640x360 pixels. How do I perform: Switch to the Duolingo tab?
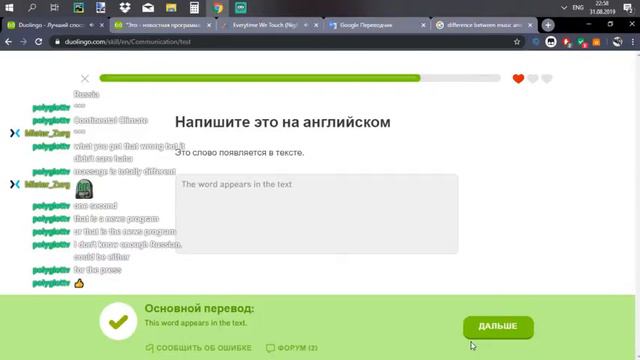[x=55, y=25]
